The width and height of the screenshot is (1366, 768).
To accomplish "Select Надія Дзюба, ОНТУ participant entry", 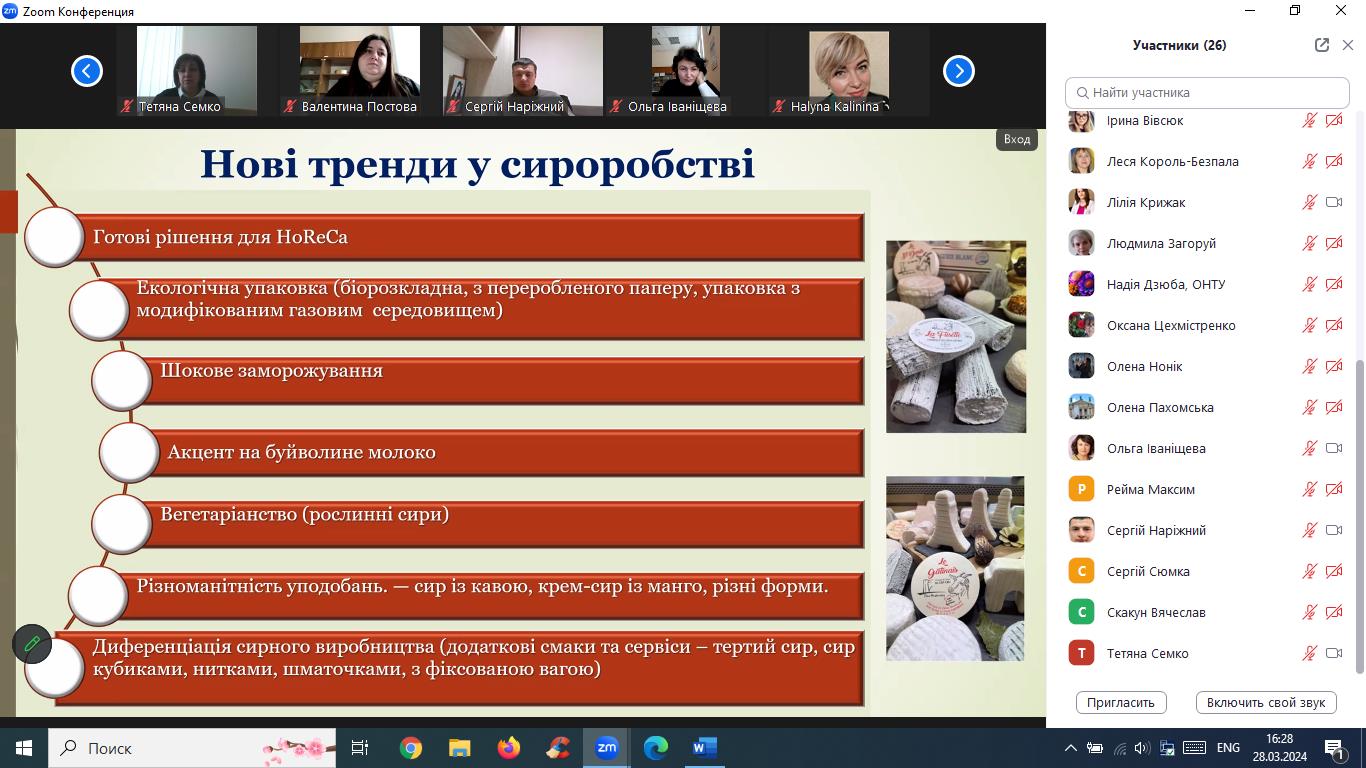I will coord(1165,284).
